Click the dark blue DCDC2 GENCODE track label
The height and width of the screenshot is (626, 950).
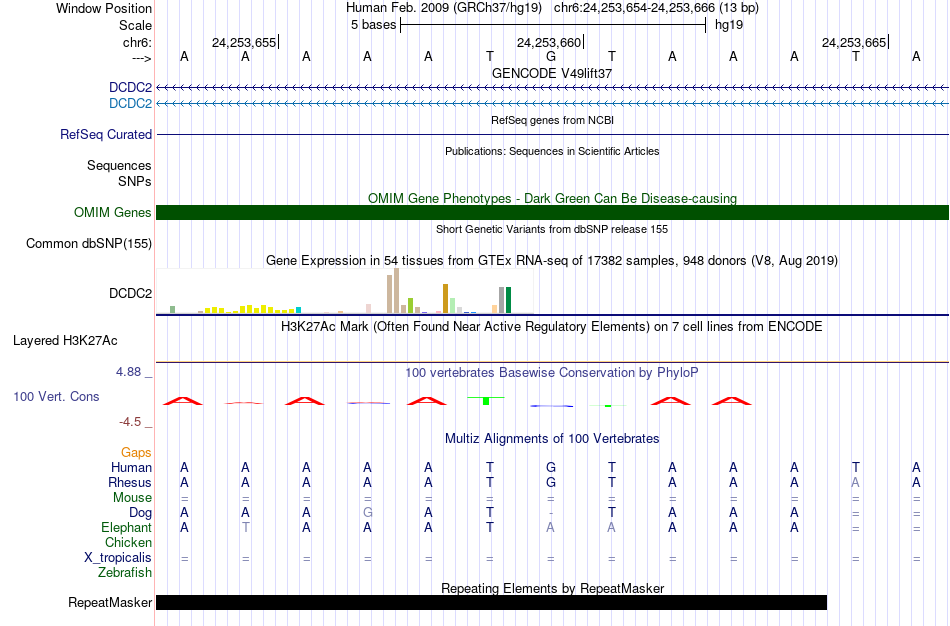click(130, 87)
